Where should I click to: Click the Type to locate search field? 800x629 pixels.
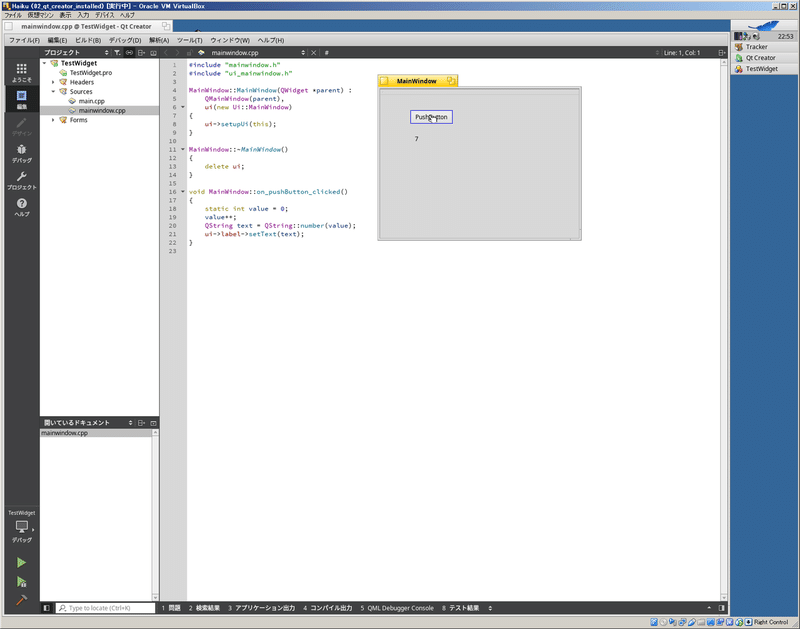point(105,608)
